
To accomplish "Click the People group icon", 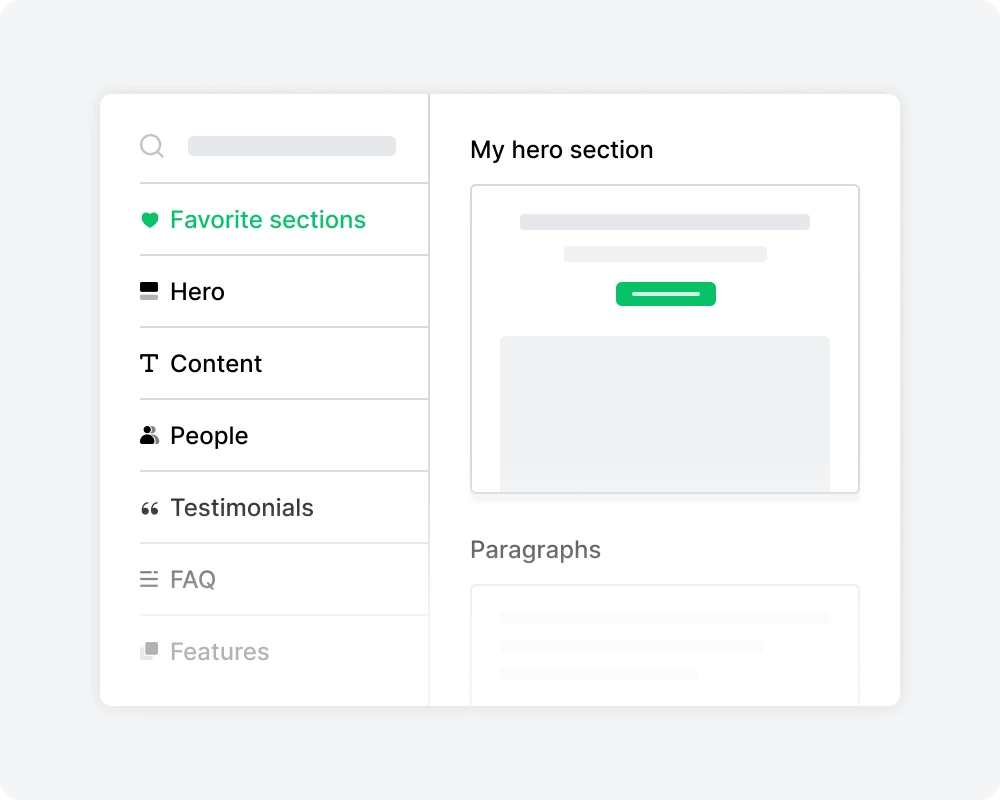I will tap(149, 436).
